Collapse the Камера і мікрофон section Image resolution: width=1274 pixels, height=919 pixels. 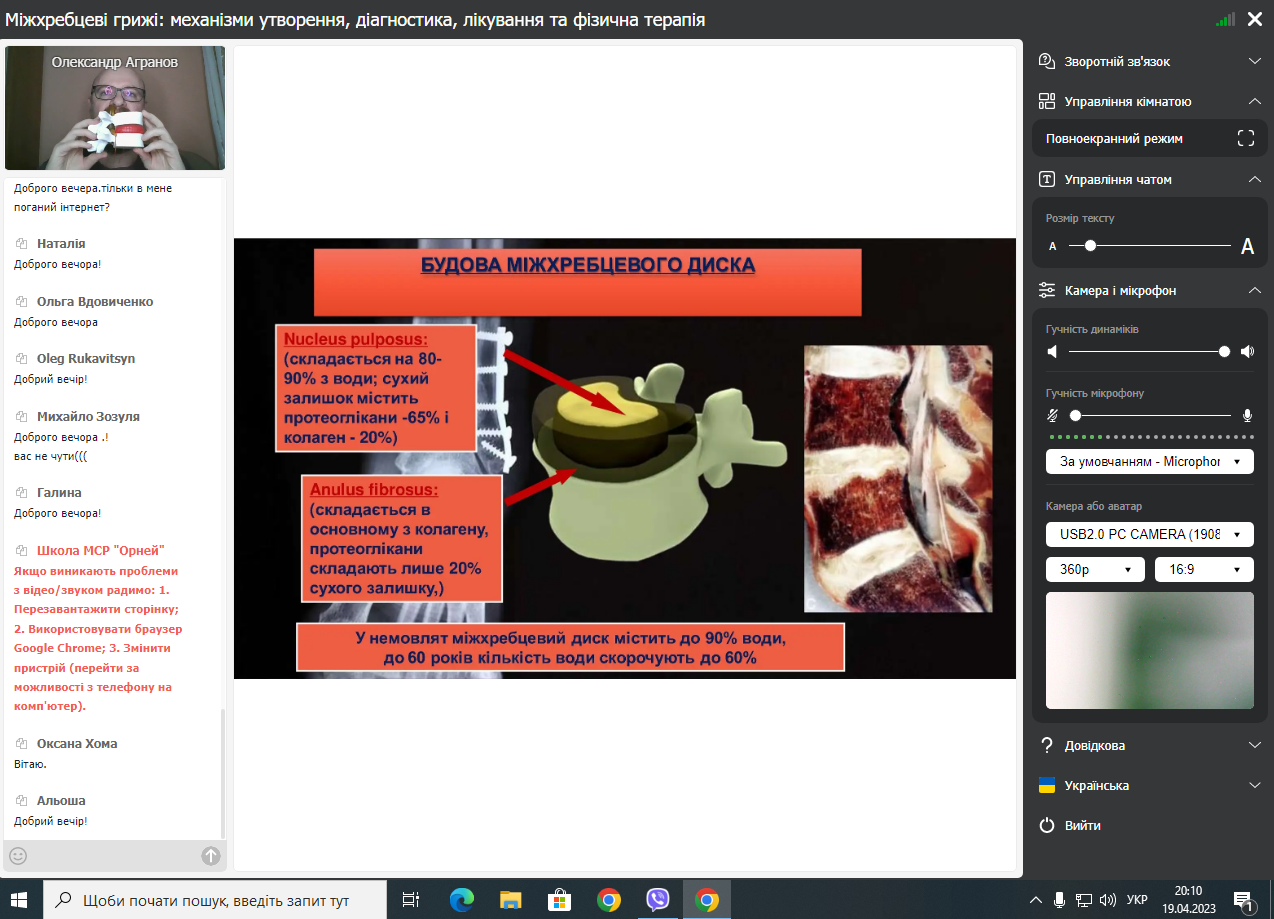click(x=1255, y=291)
